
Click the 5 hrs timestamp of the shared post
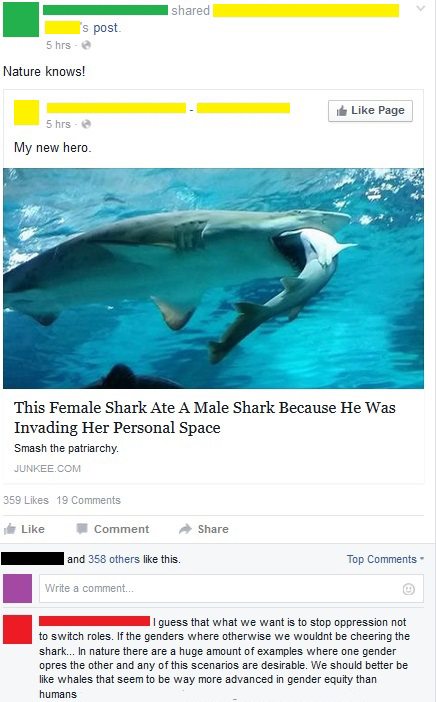(x=58, y=124)
